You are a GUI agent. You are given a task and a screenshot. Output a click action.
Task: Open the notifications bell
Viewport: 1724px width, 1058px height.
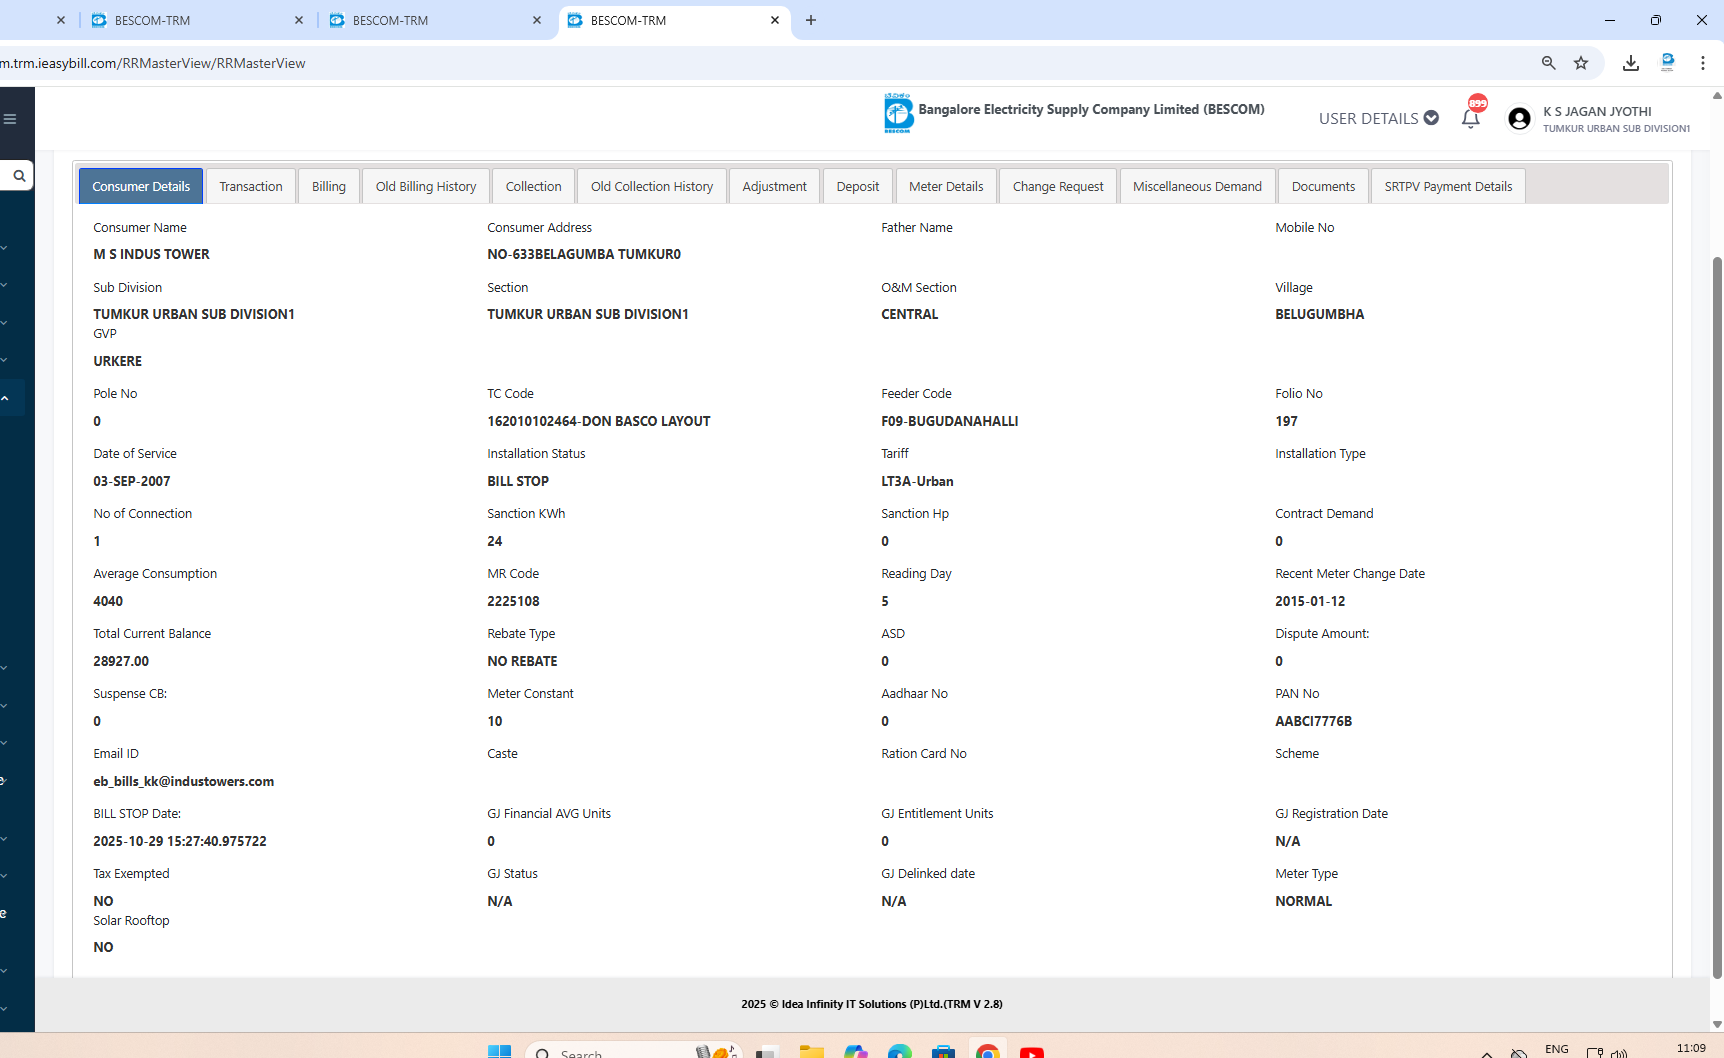[x=1471, y=118]
